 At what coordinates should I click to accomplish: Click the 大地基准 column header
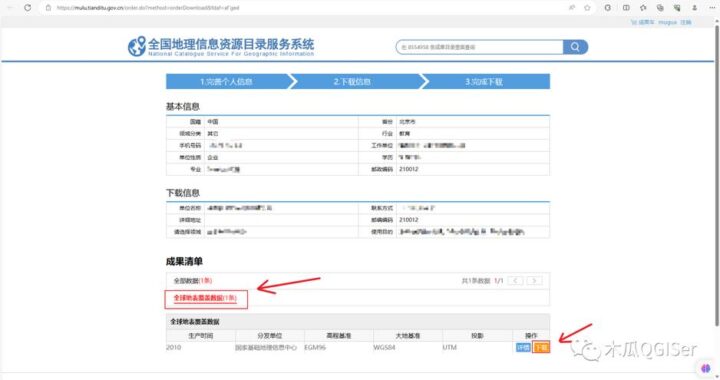coord(408,336)
